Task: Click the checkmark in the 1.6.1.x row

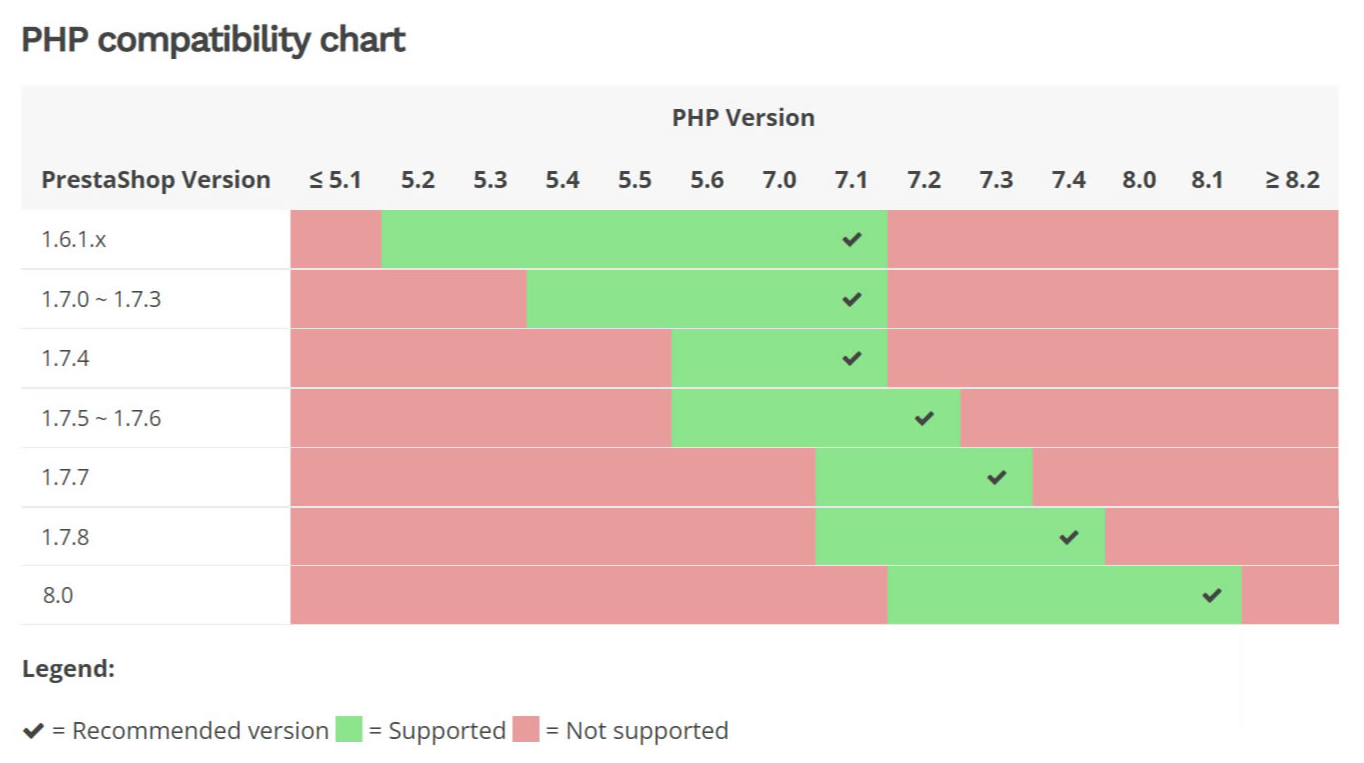Action: [851, 239]
